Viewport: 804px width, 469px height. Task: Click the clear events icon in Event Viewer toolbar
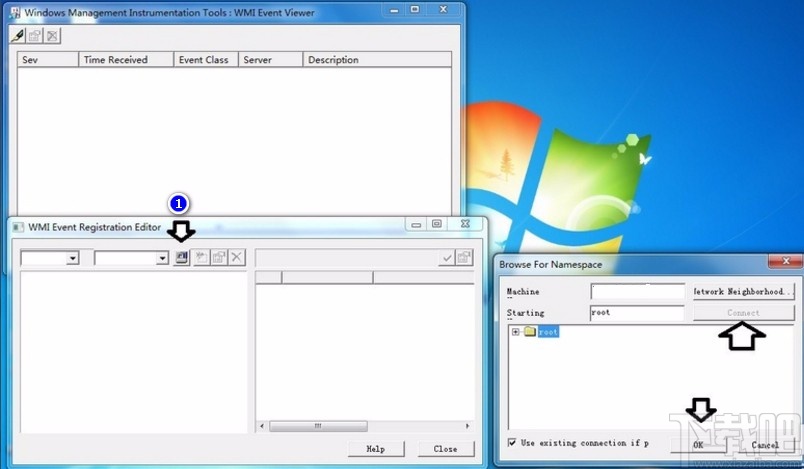tap(52, 35)
